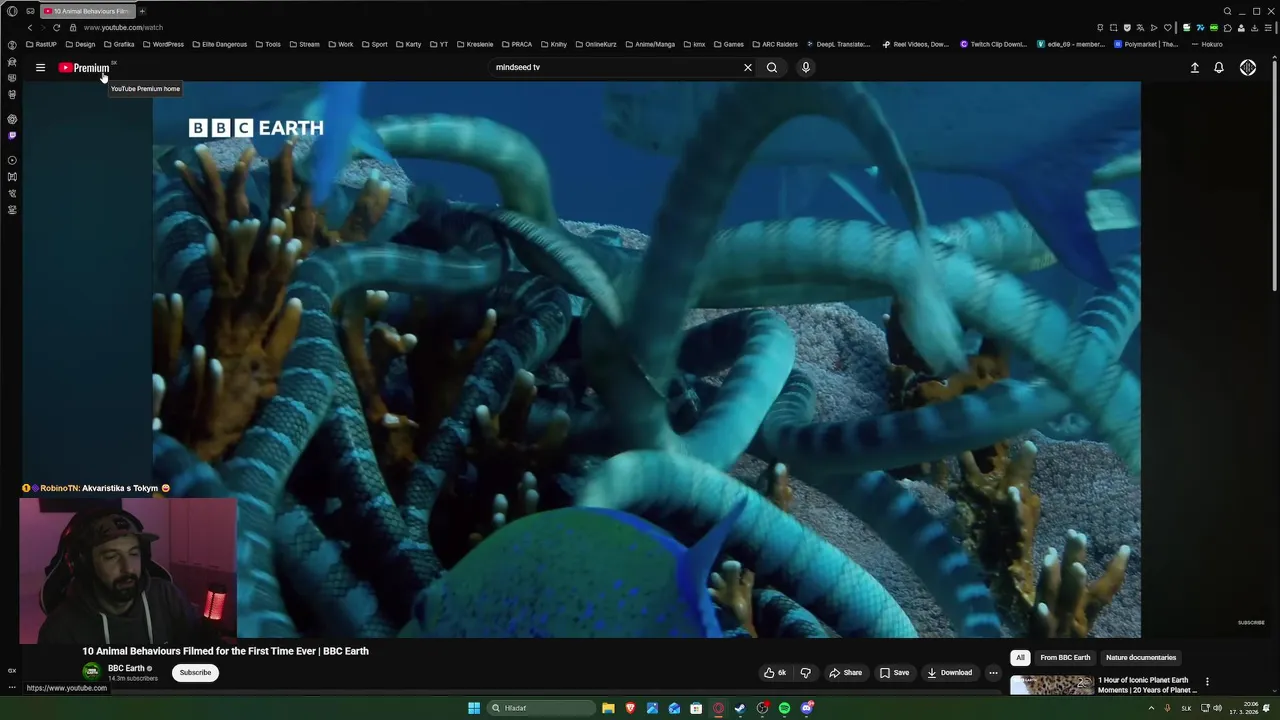
Task: Click the heart icon in browser toolbar
Action: 1167,28
